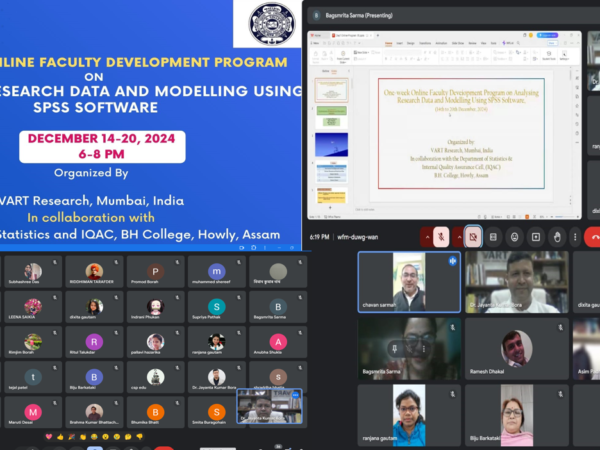Unmute the microphone in the Meet toolbar
Viewport: 600px width, 450px height.
[441, 237]
